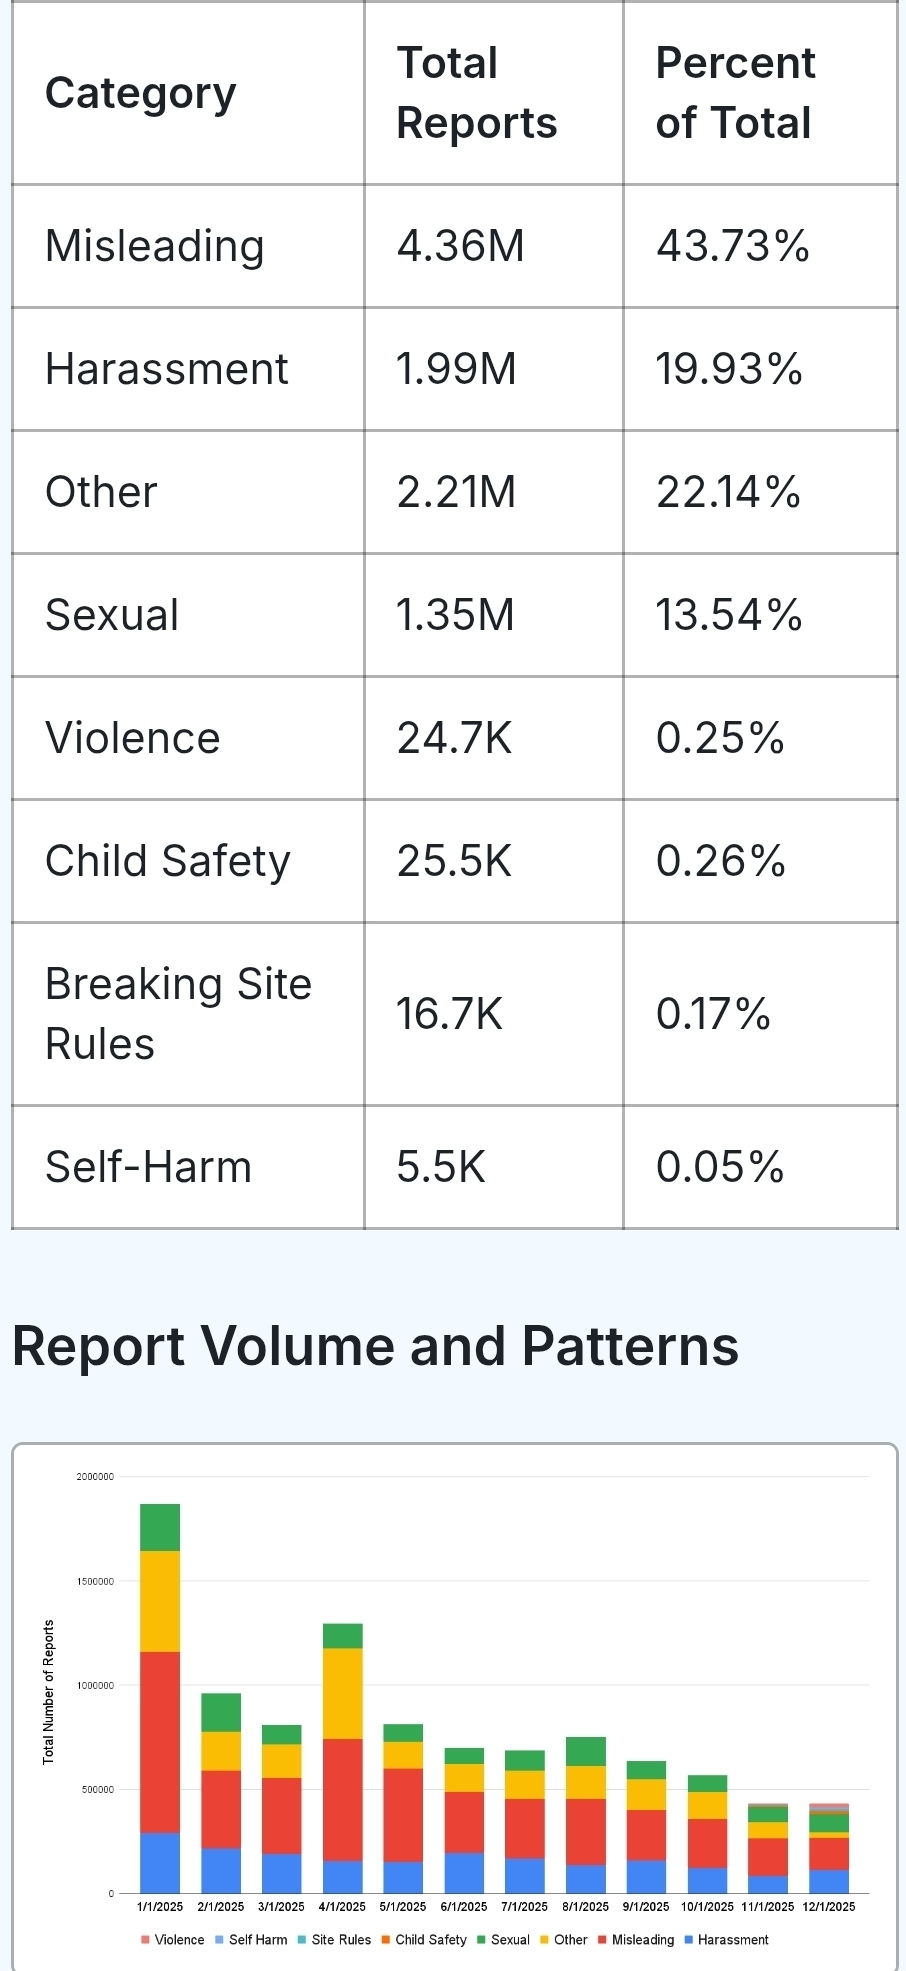Select the Misleading row label

click(x=155, y=246)
